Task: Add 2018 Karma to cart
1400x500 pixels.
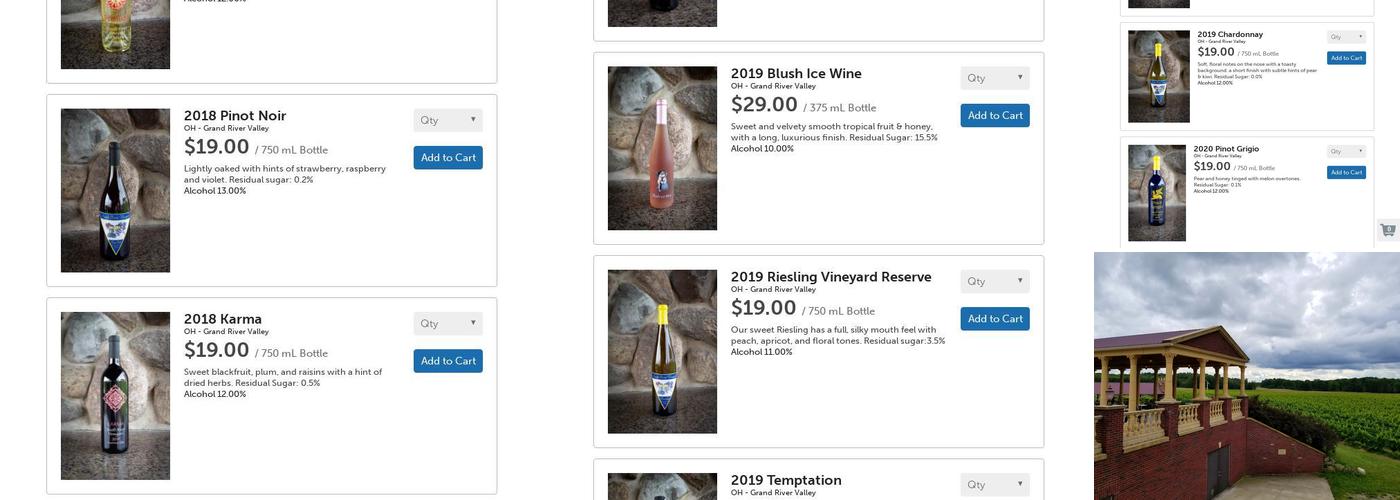Action: pos(448,361)
